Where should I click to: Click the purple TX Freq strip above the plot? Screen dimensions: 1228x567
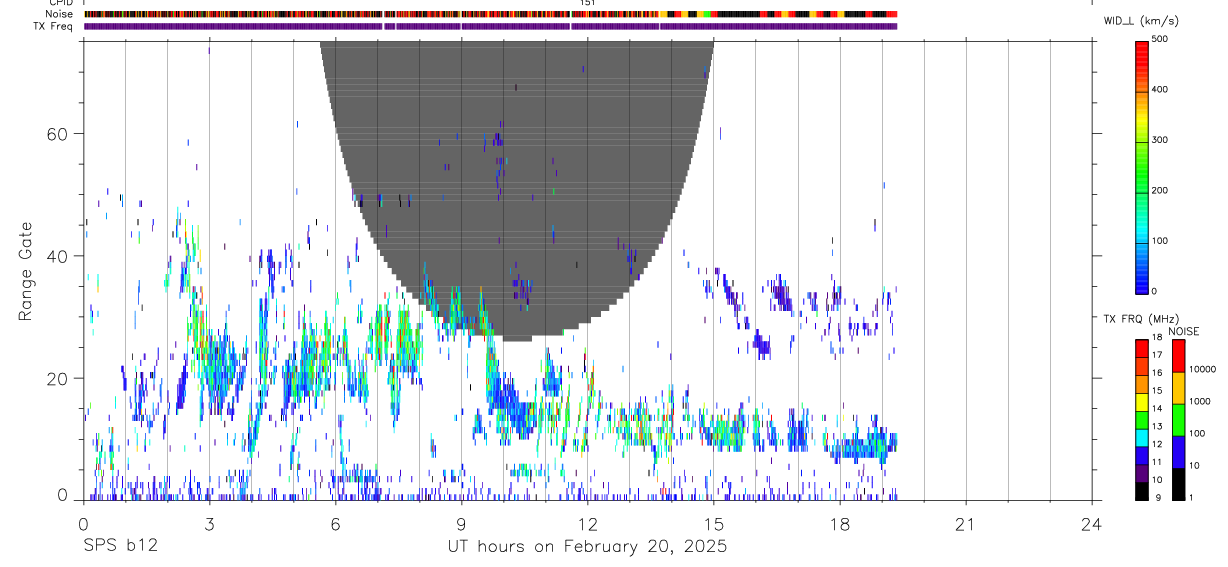(490, 26)
